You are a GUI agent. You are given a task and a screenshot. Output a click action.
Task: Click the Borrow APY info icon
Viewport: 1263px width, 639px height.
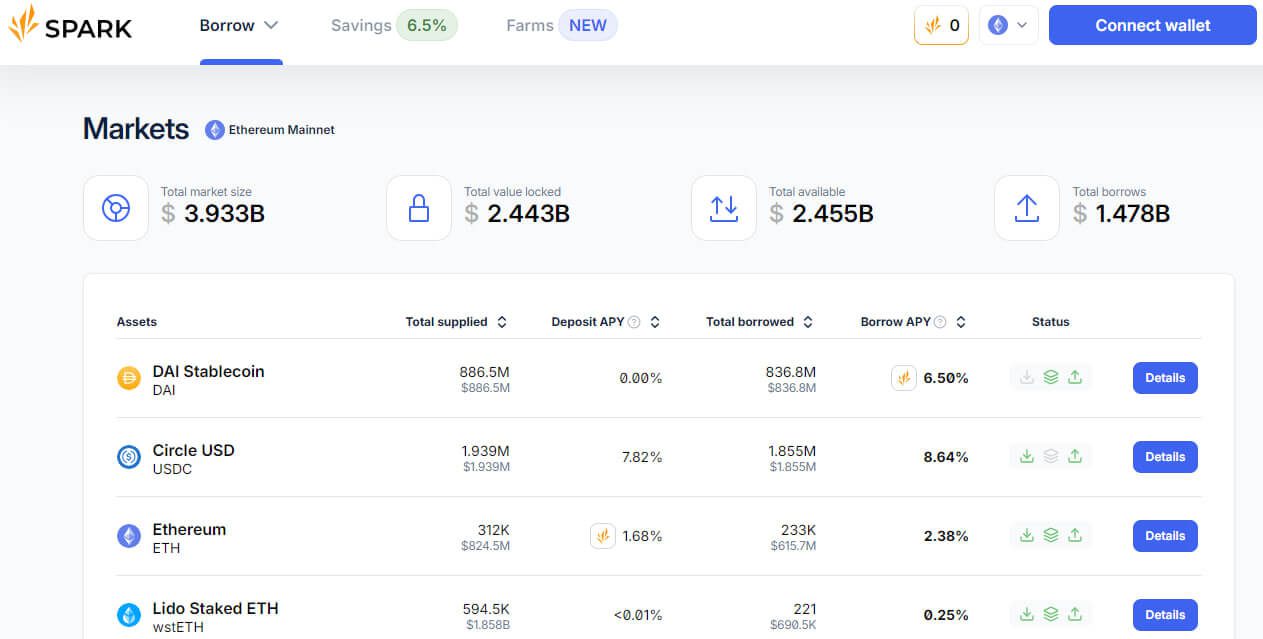click(940, 322)
